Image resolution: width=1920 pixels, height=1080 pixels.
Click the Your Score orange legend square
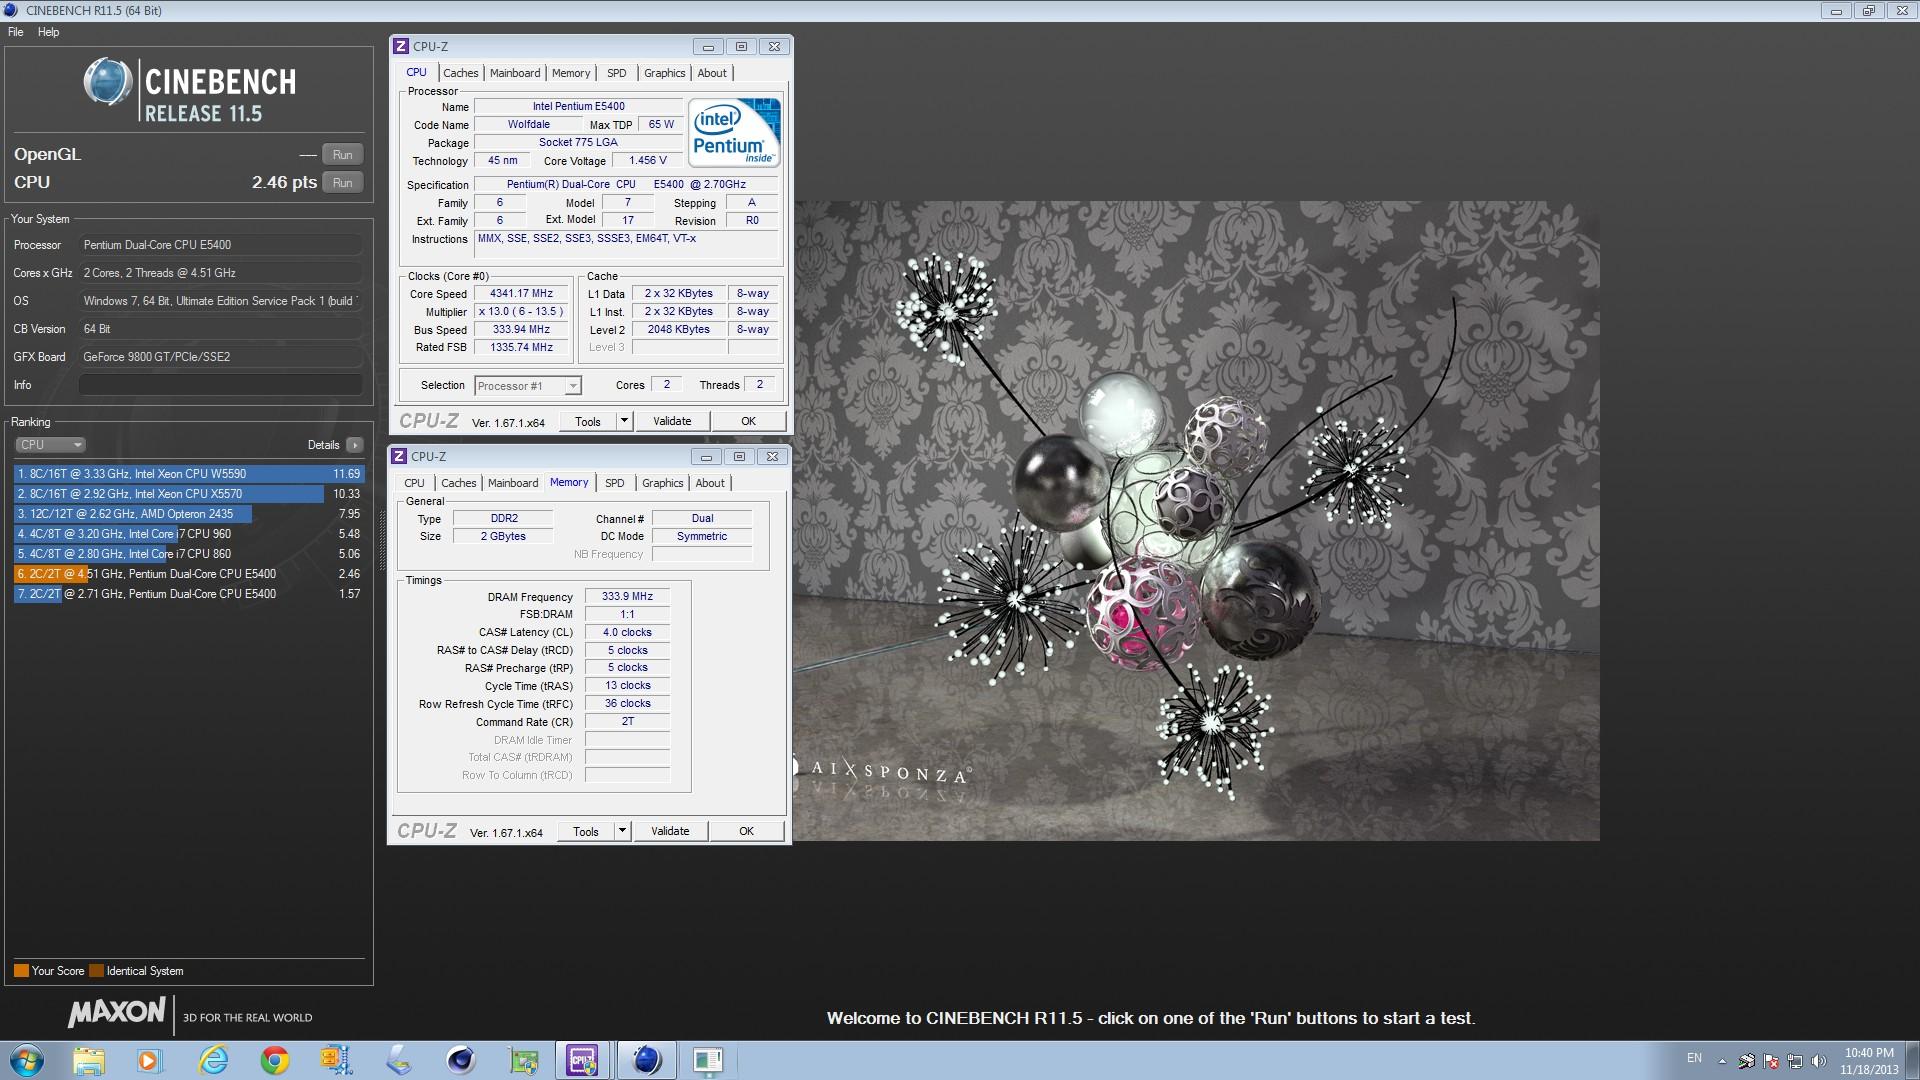pyautogui.click(x=21, y=971)
